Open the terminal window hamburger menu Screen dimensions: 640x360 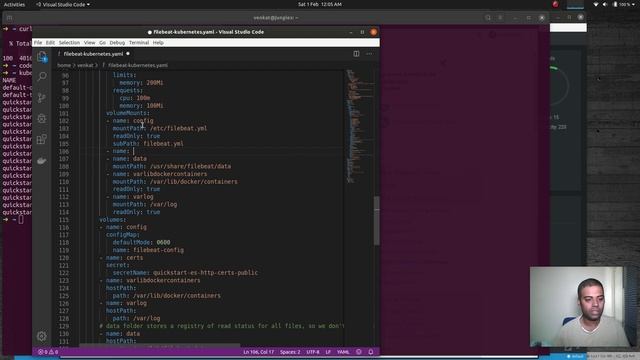click(x=500, y=18)
